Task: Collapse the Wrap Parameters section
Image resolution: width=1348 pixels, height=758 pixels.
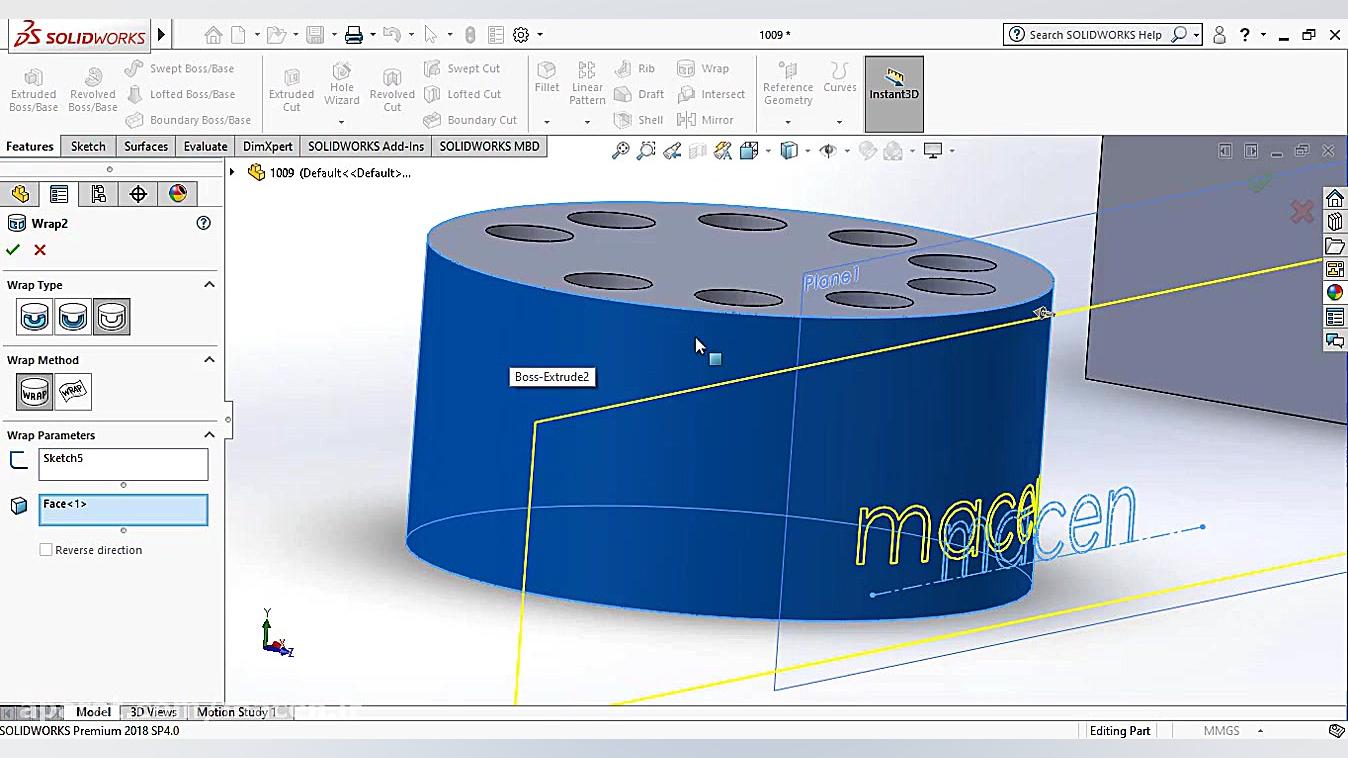Action: [x=209, y=435]
